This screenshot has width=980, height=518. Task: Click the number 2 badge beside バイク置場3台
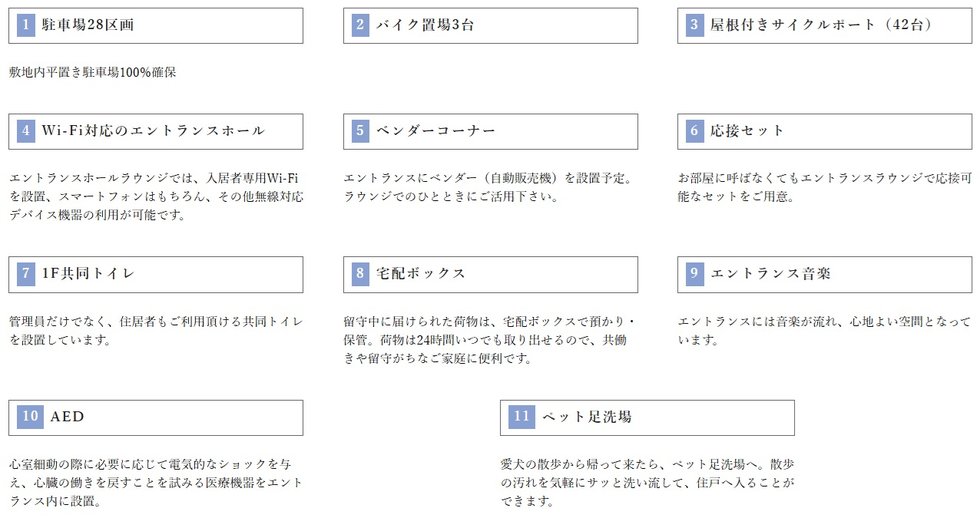pos(361,25)
